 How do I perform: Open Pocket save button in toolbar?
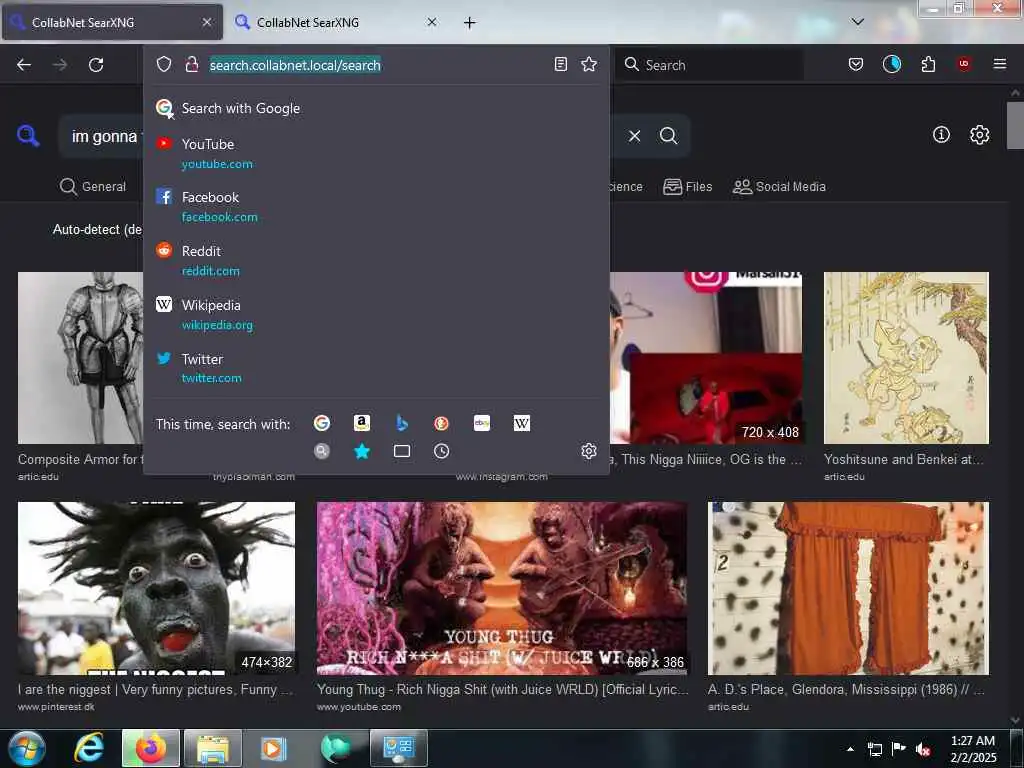[x=856, y=64]
